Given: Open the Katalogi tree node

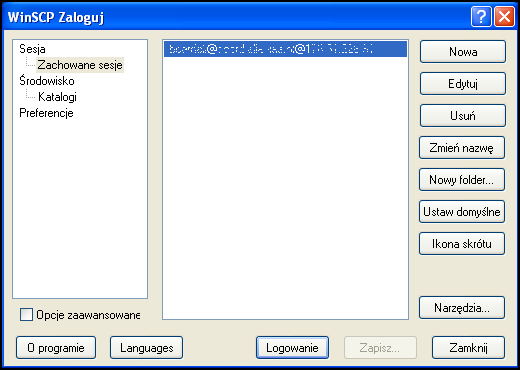Looking at the screenshot, I should pos(57,97).
